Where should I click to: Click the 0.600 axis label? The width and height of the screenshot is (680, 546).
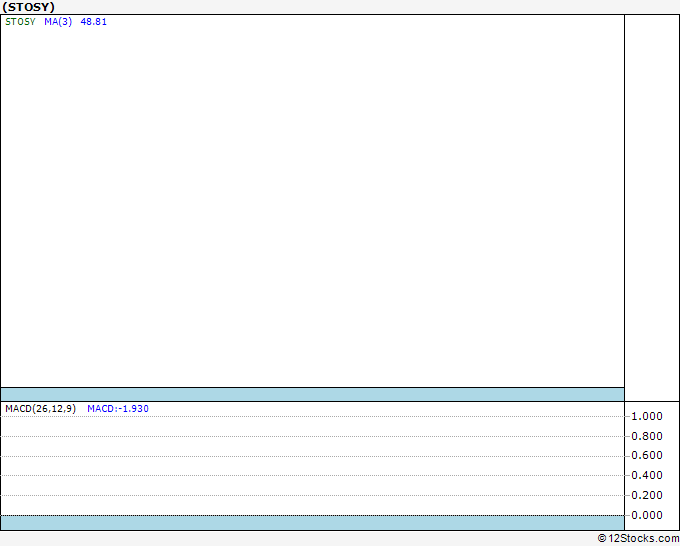point(647,456)
